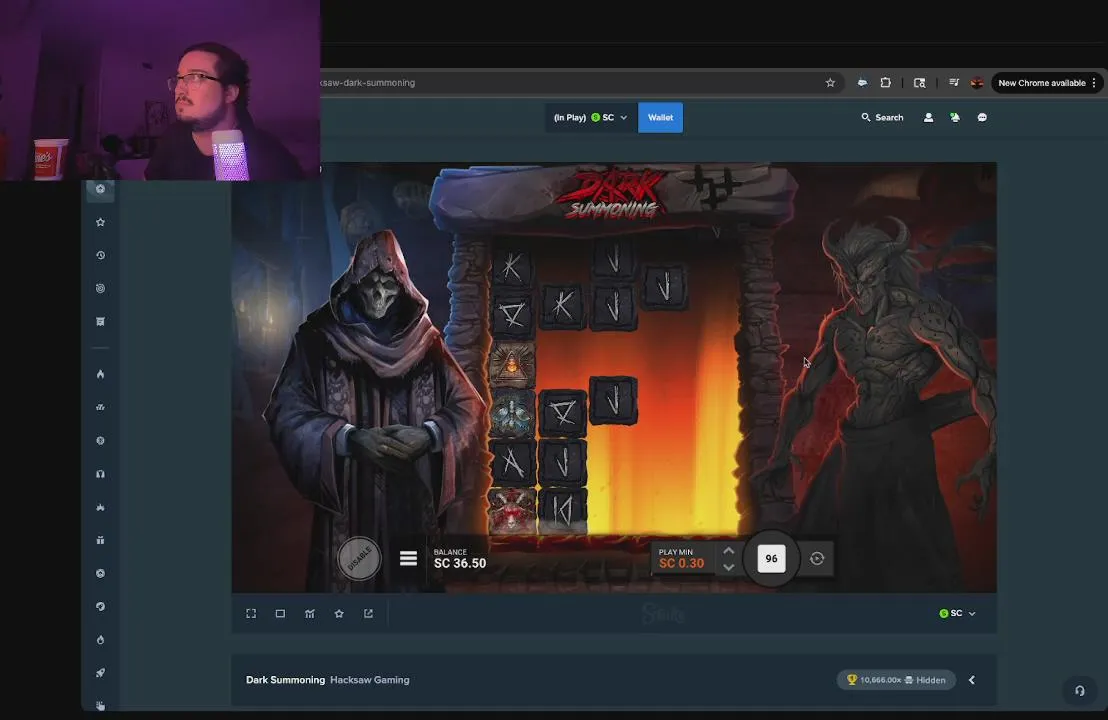Screen dimensions: 1108x720
Task: Click the SC 36.50 balance text
Action: (460, 563)
